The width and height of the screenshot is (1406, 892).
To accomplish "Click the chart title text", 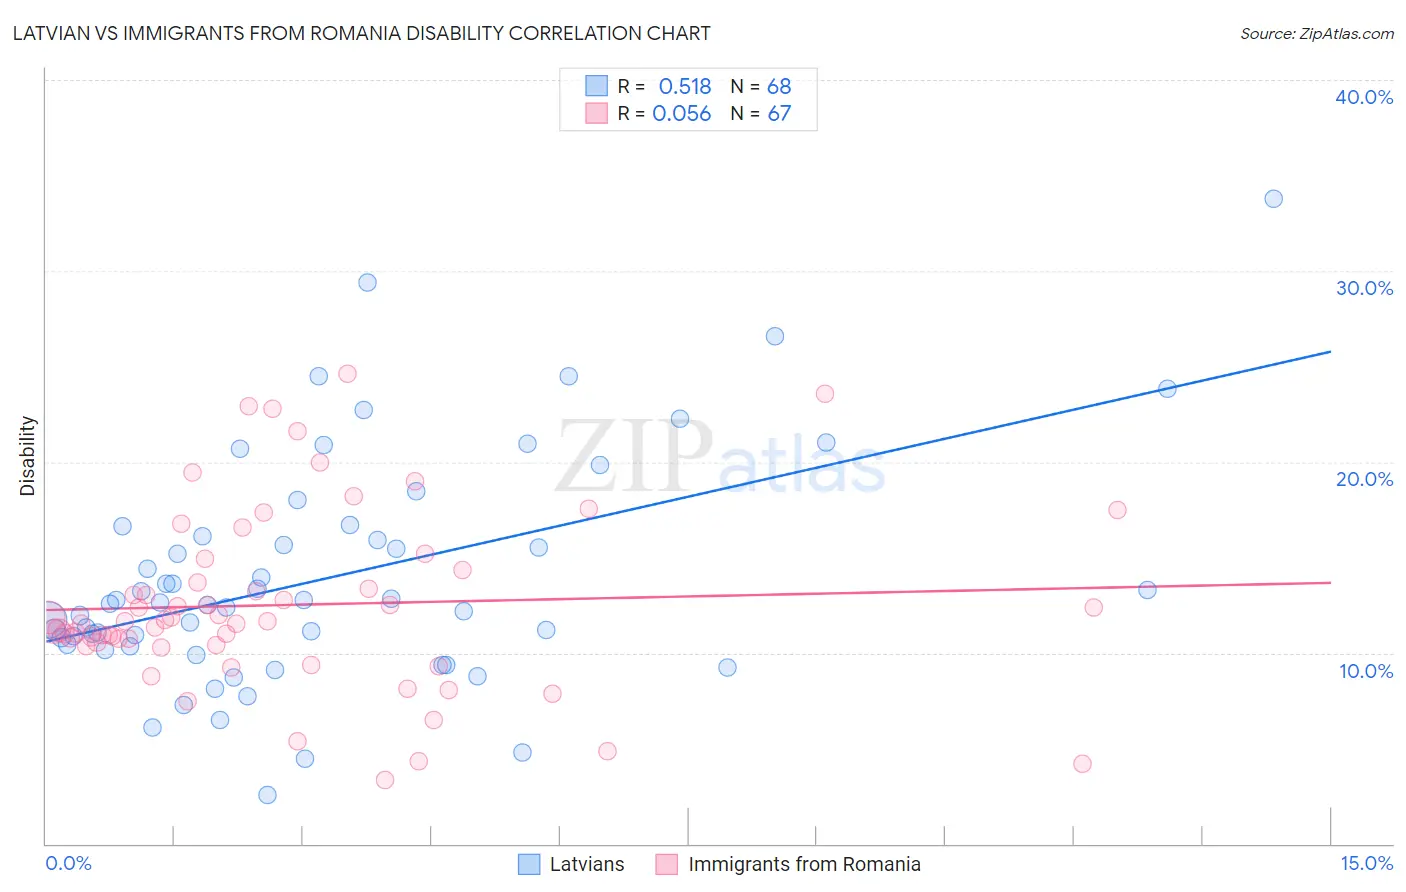I will pyautogui.click(x=362, y=33).
